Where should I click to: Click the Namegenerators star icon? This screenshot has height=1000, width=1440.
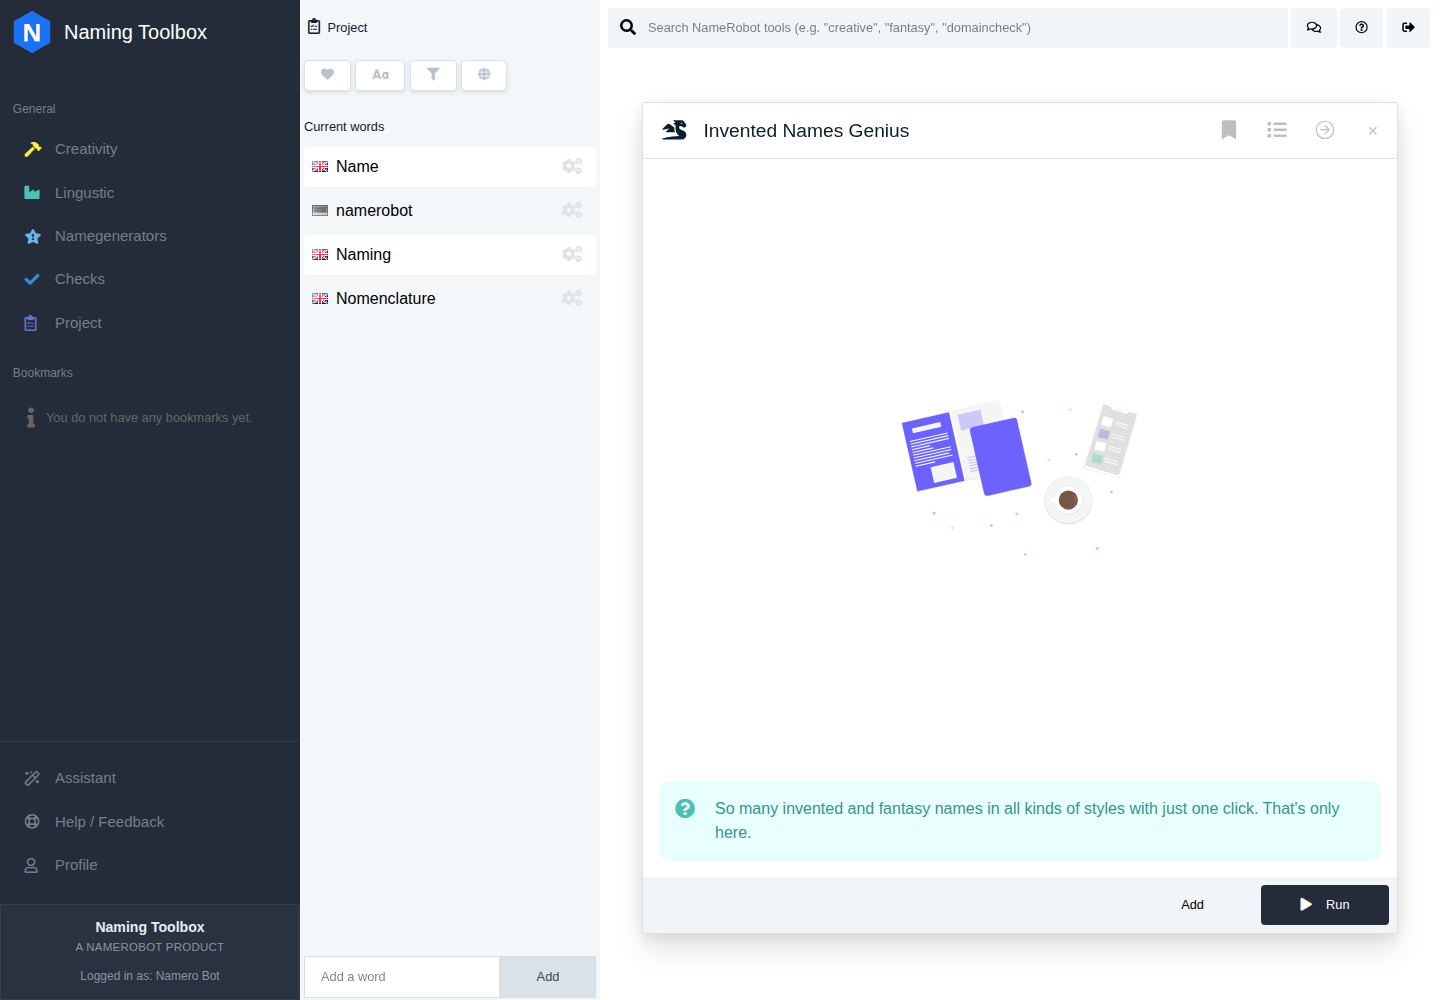click(x=33, y=236)
